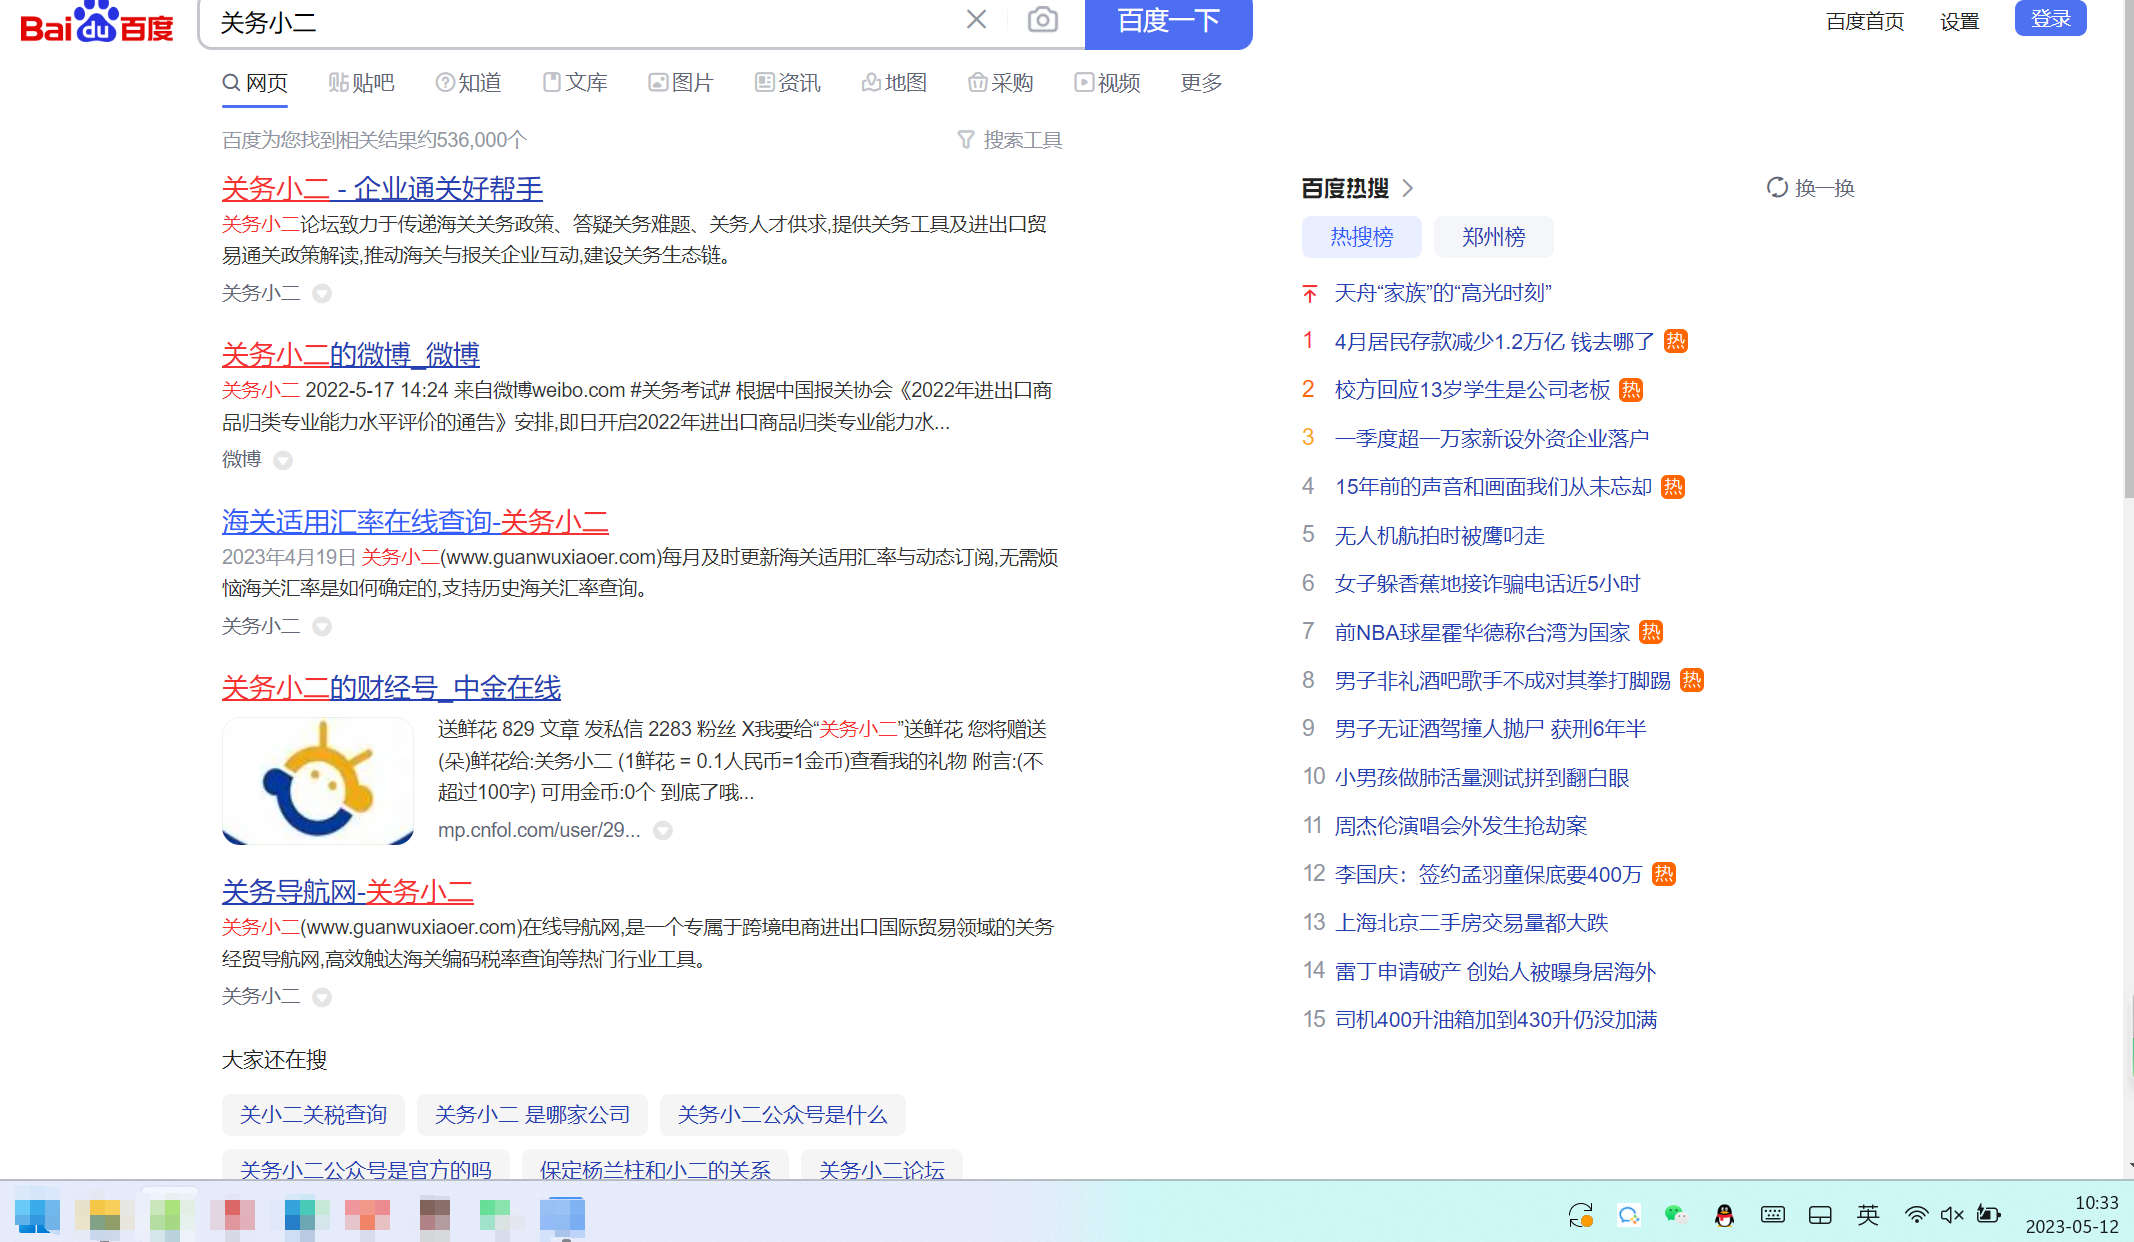Click the battery tray icon
Screen dimensions: 2134x1242
(x=1988, y=1215)
